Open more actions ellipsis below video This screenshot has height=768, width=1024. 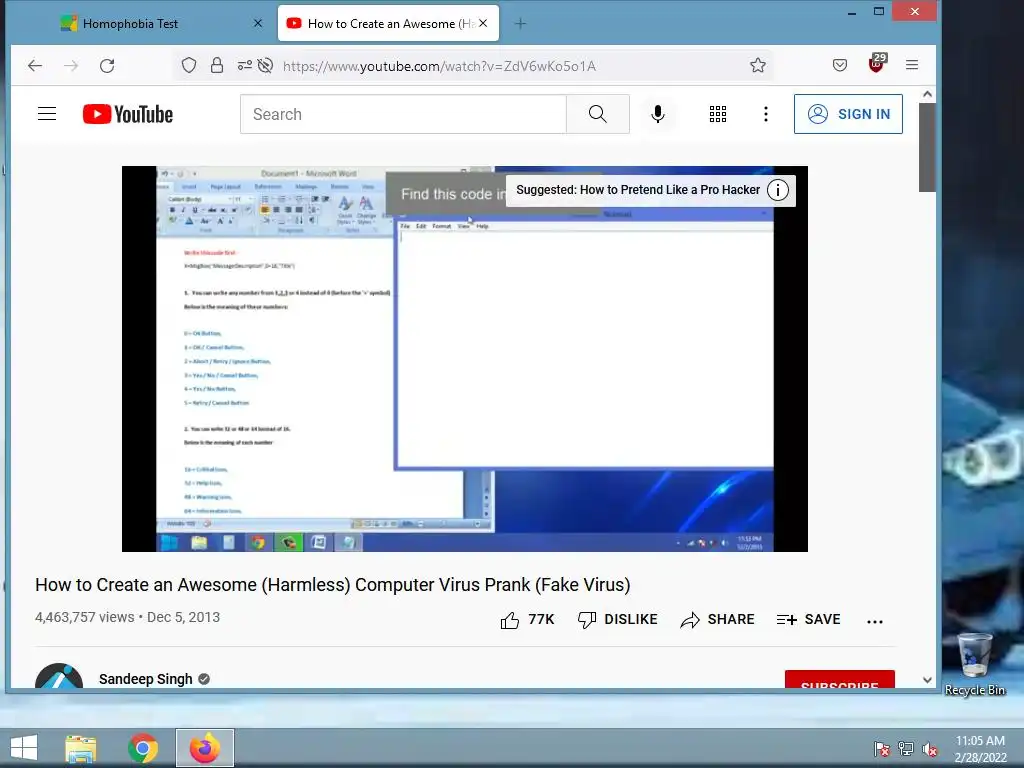[875, 622]
